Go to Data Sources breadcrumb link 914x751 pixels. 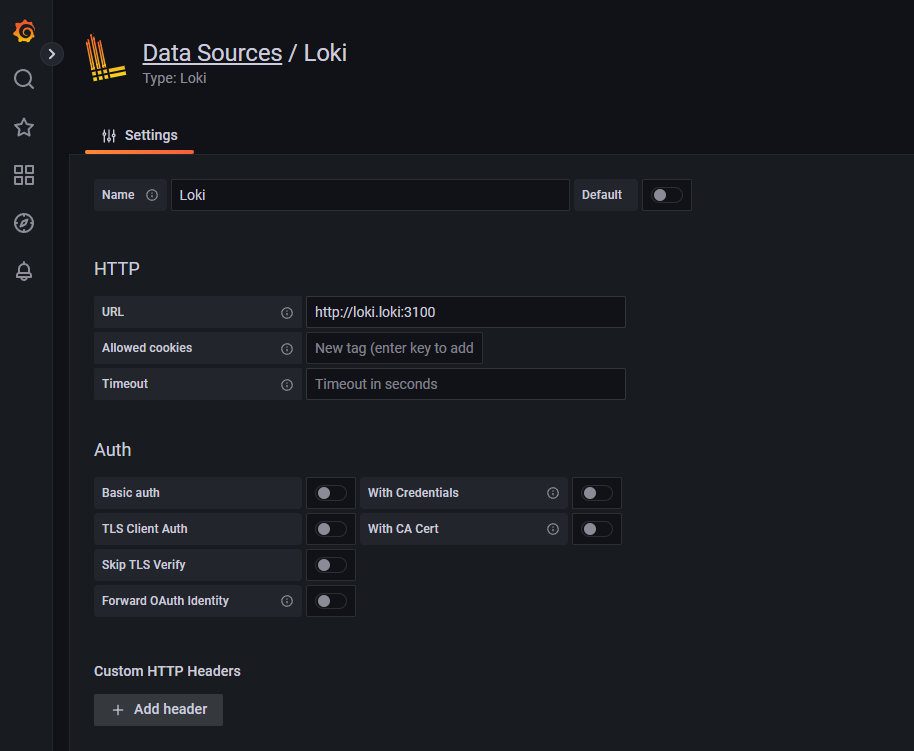212,53
